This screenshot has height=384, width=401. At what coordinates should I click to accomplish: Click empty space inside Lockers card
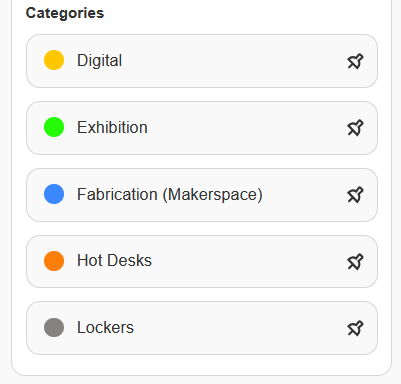point(240,328)
